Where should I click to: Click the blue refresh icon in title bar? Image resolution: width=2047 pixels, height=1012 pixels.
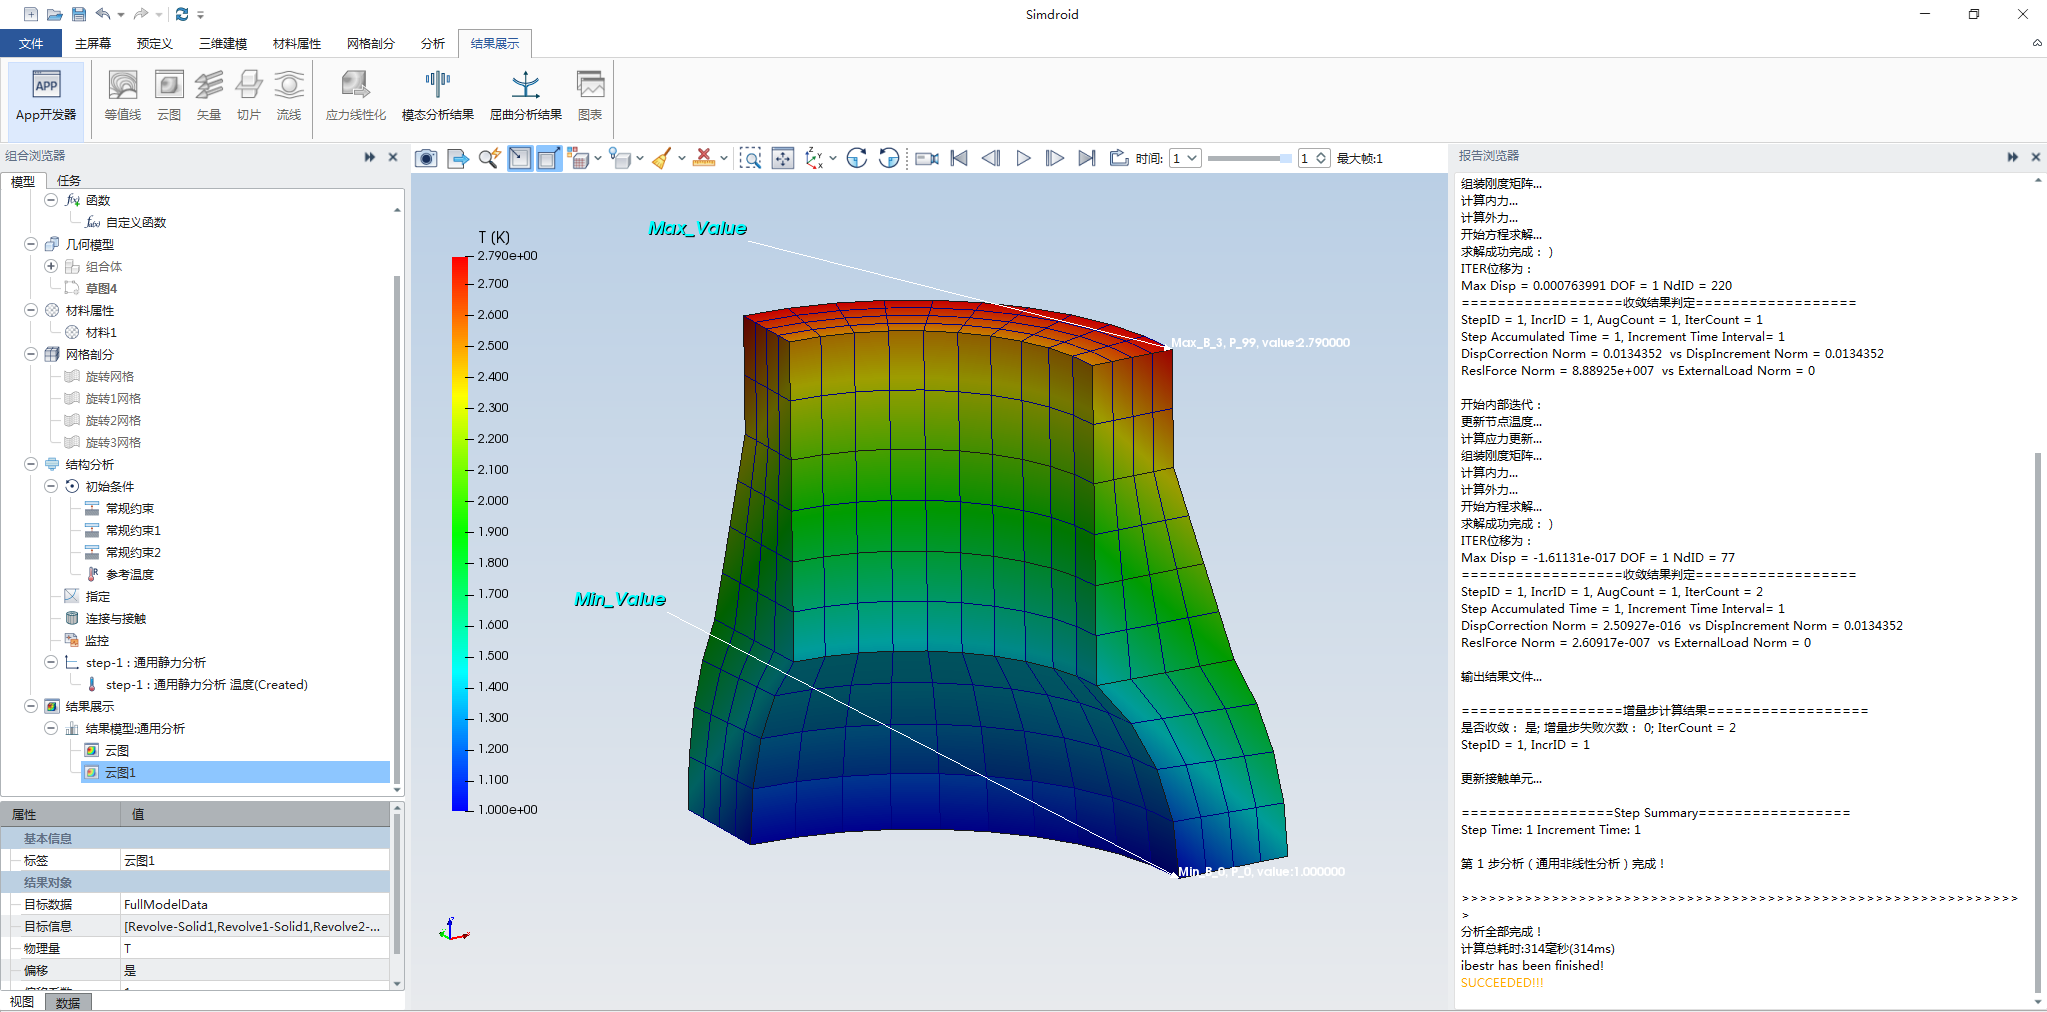(x=181, y=14)
